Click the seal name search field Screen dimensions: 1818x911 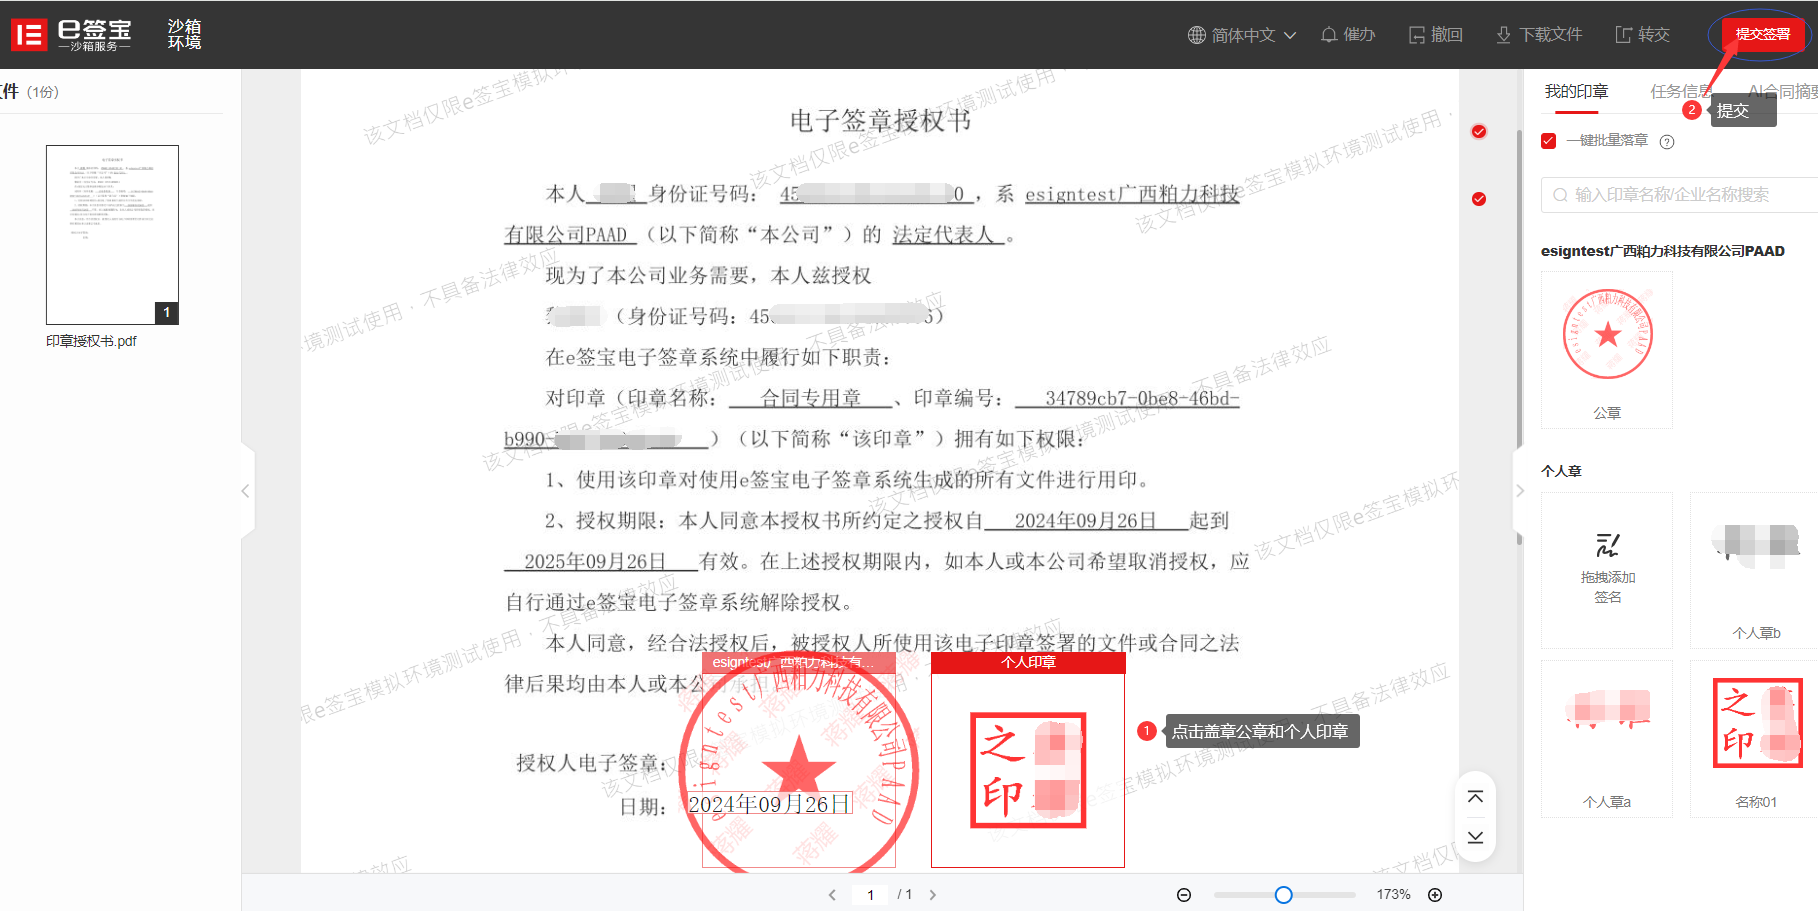1680,195
